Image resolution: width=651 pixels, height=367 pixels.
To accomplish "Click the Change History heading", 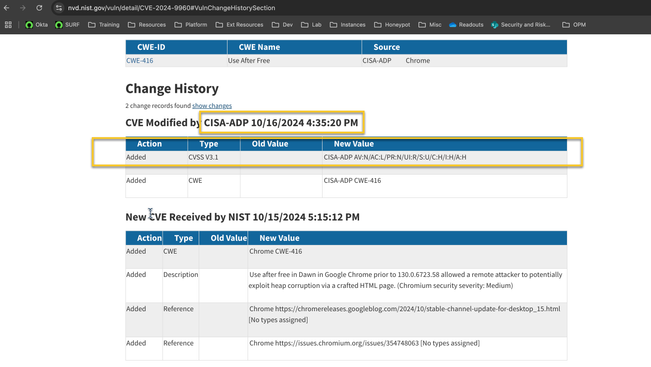I will coord(172,88).
